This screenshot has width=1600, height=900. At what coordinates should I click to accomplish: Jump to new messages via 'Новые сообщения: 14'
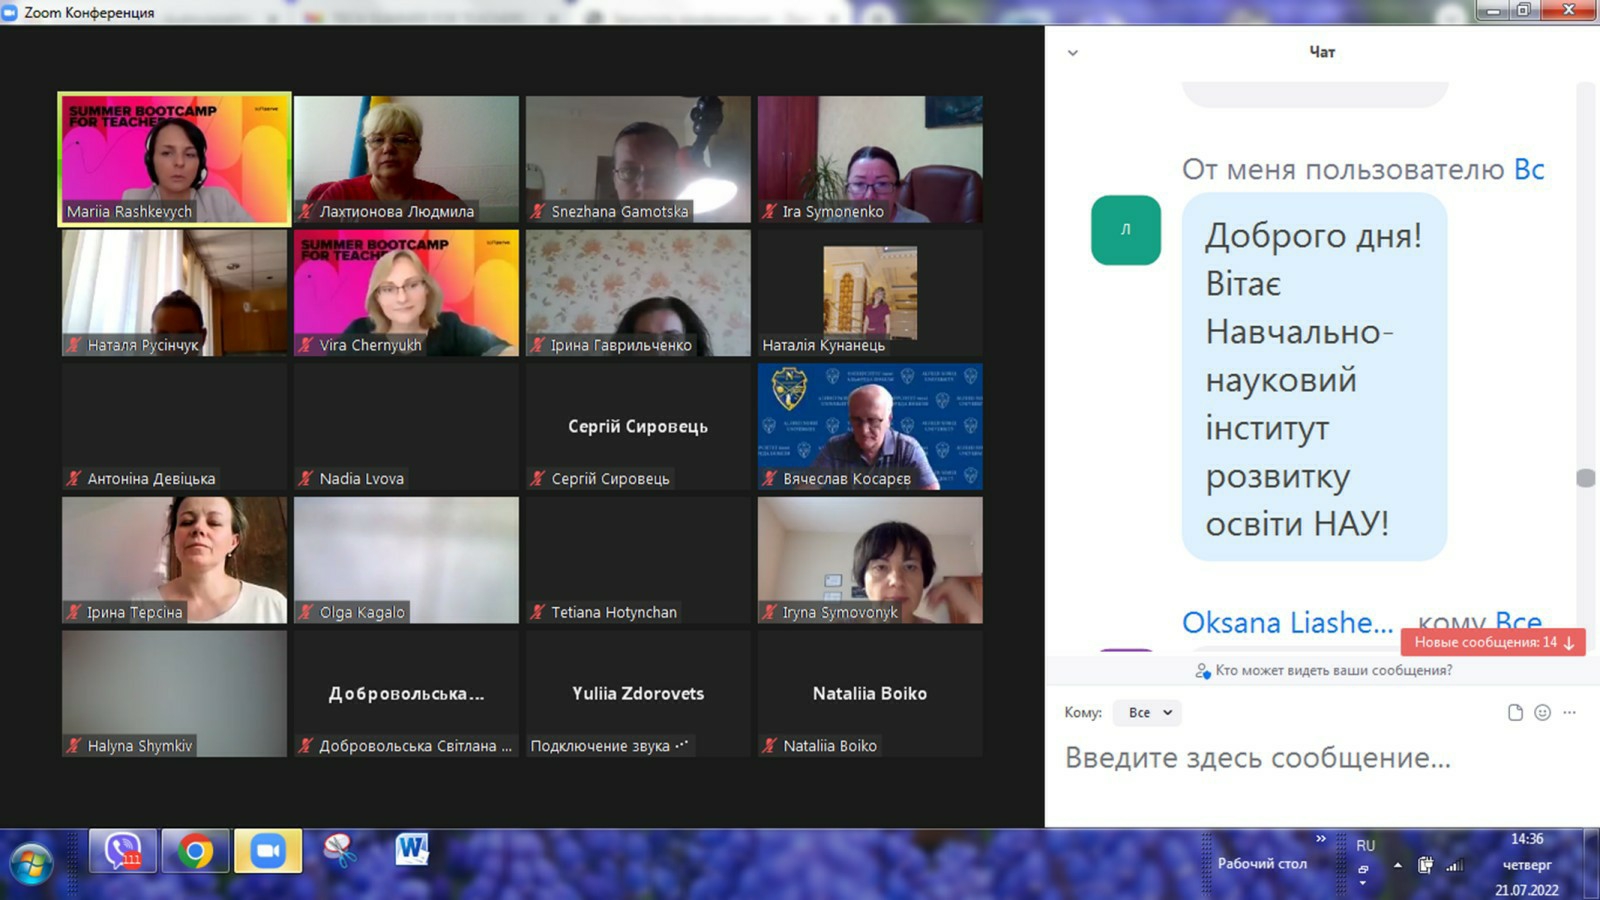pyautogui.click(x=1492, y=642)
